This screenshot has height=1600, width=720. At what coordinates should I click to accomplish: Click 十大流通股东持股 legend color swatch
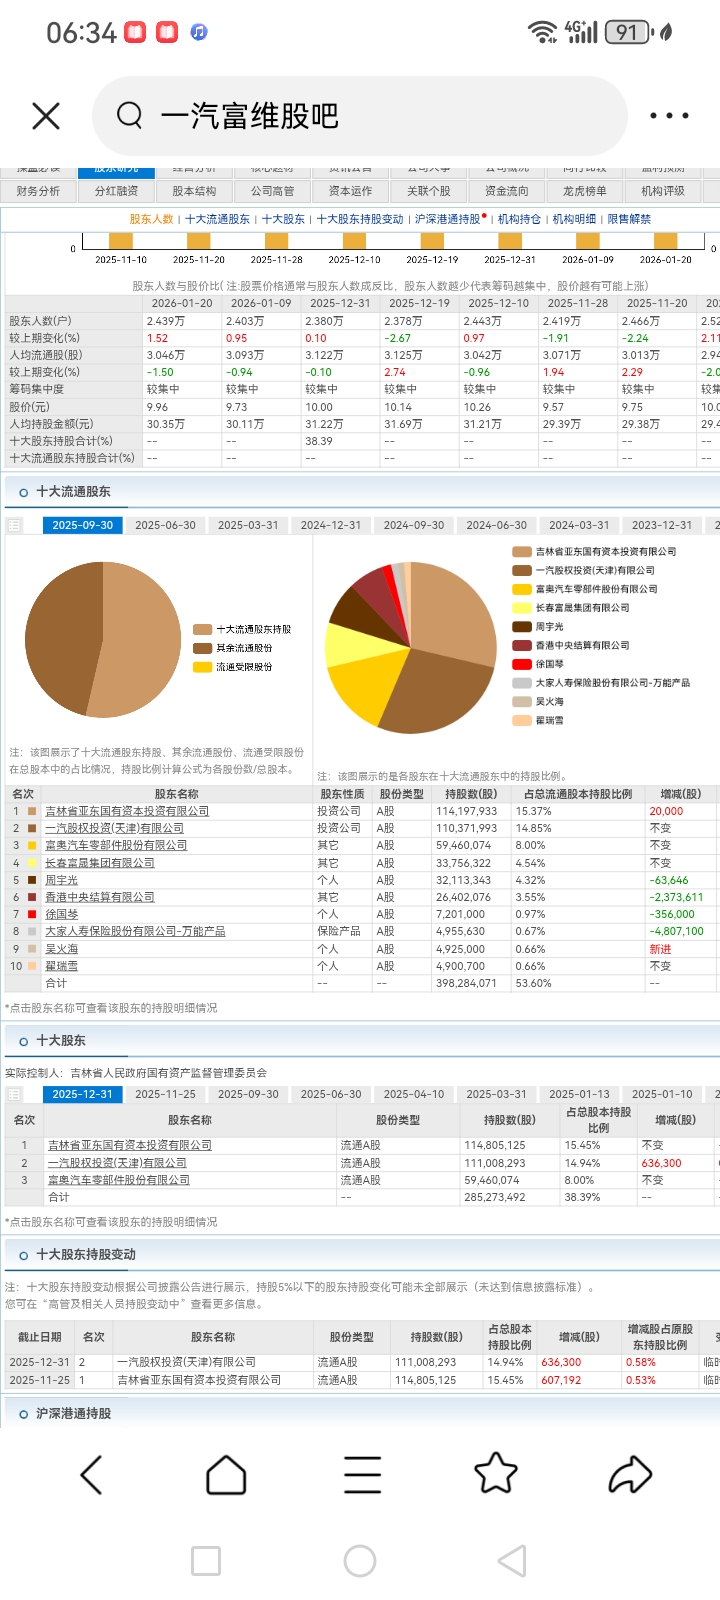point(202,629)
